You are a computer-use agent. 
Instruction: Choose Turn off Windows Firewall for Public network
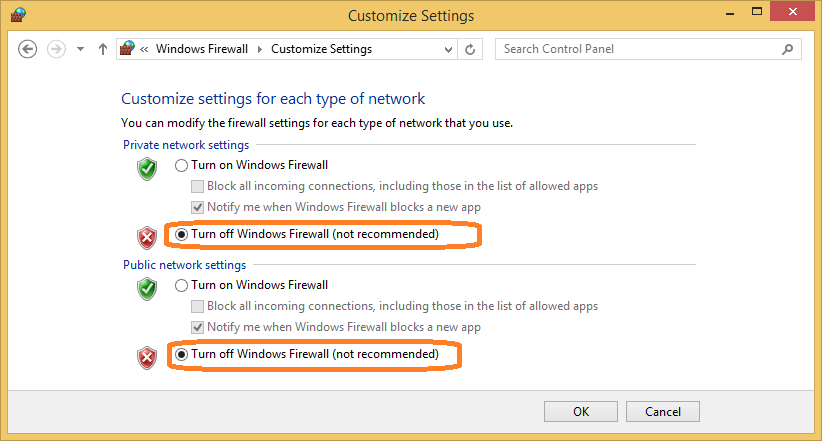click(x=181, y=354)
